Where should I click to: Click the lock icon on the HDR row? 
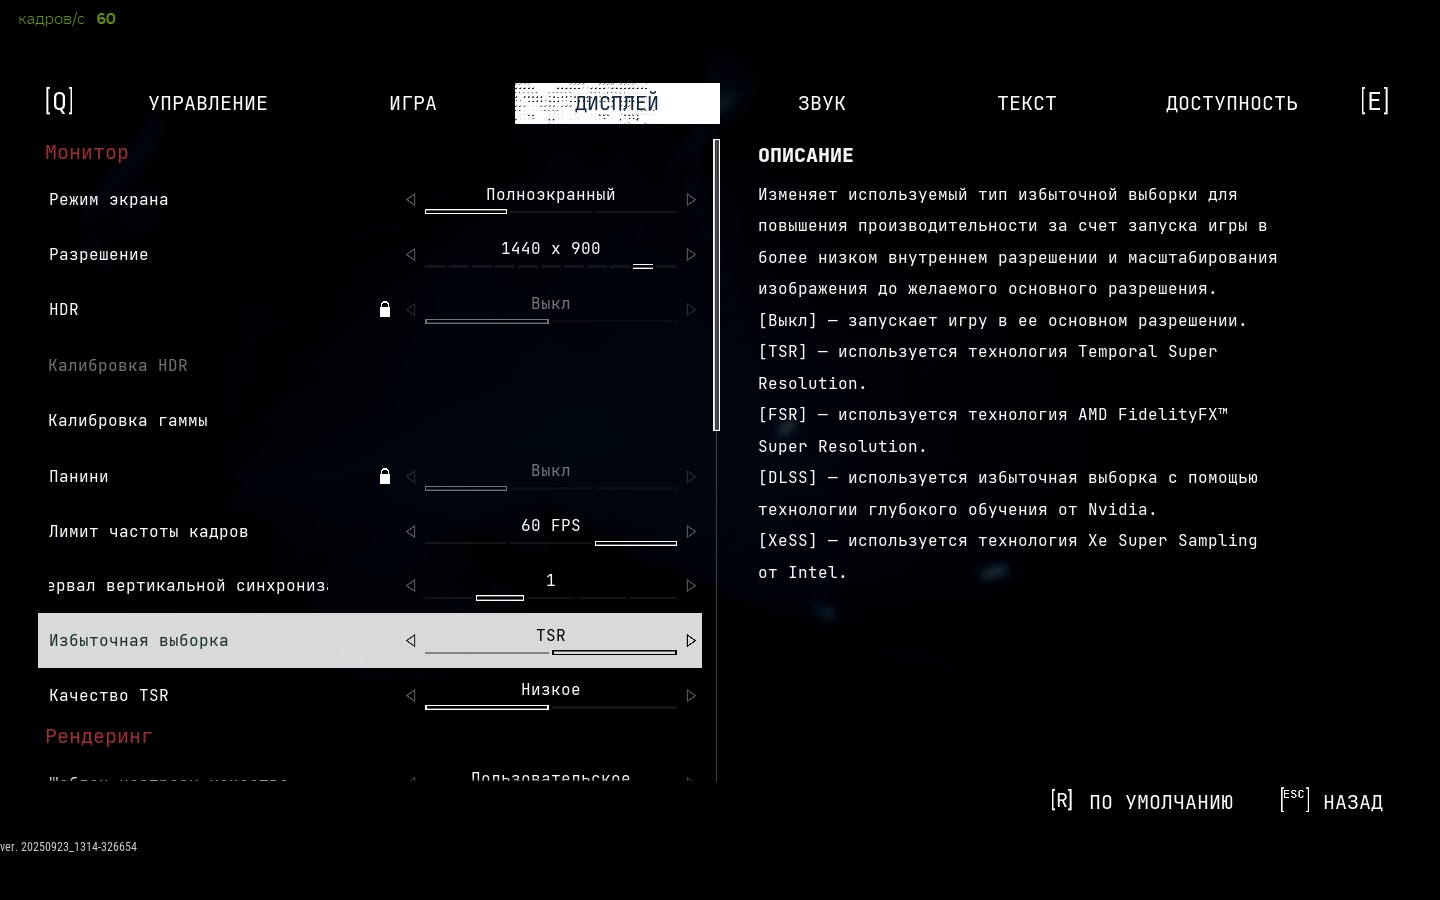(x=385, y=309)
